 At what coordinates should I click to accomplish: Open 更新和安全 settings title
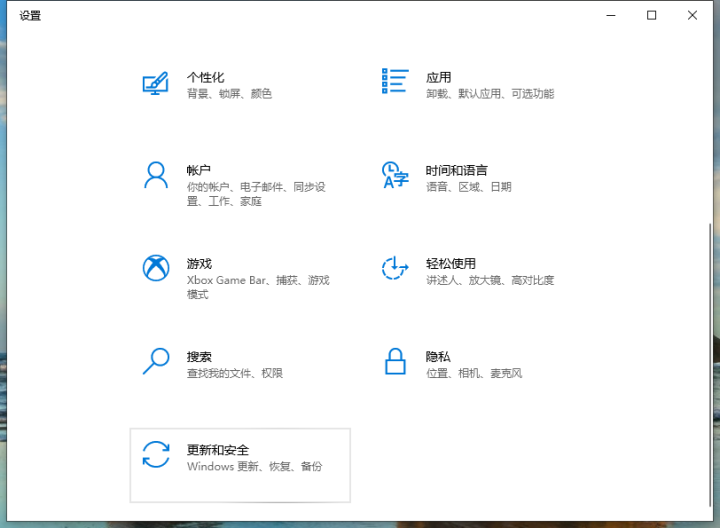tap(218, 450)
